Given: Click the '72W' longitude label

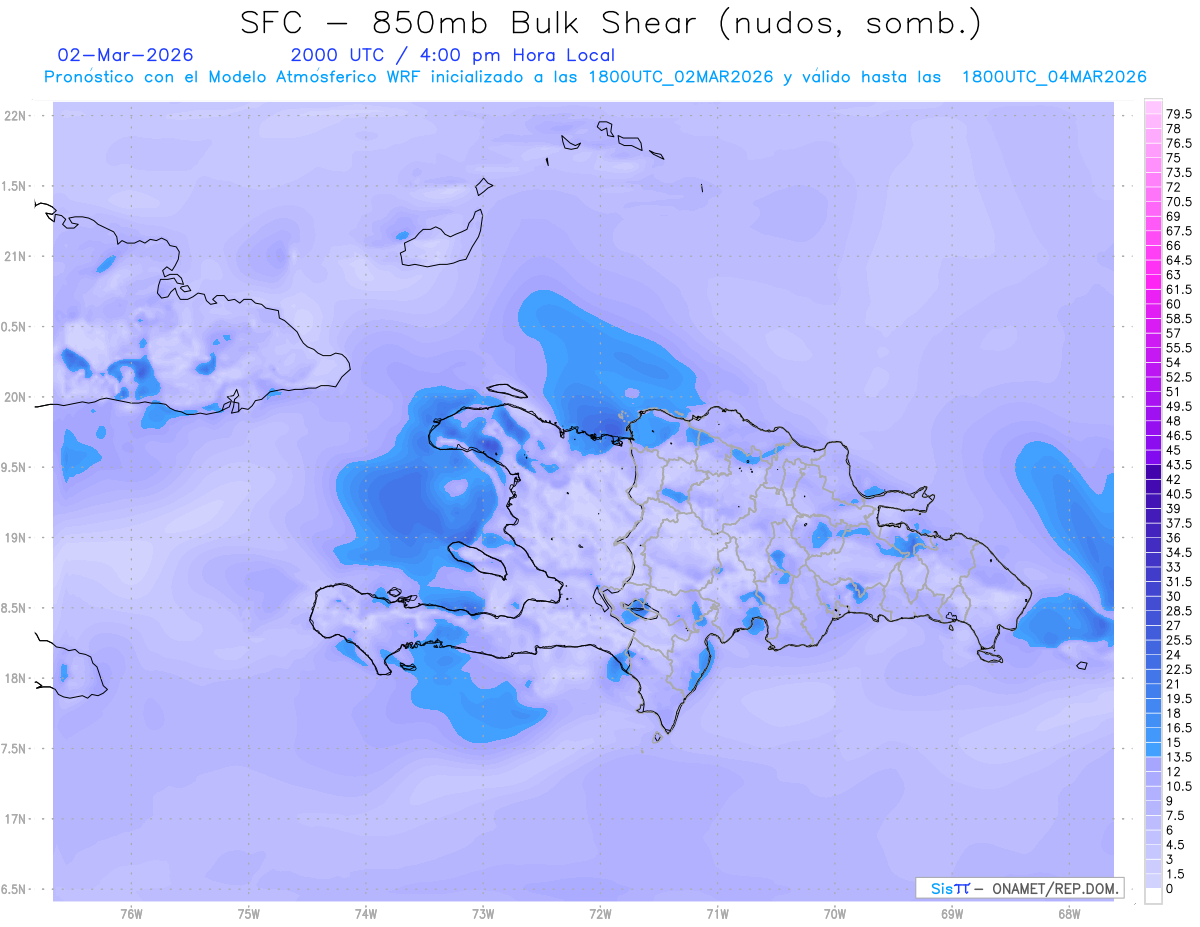Looking at the screenshot, I should click(x=600, y=914).
